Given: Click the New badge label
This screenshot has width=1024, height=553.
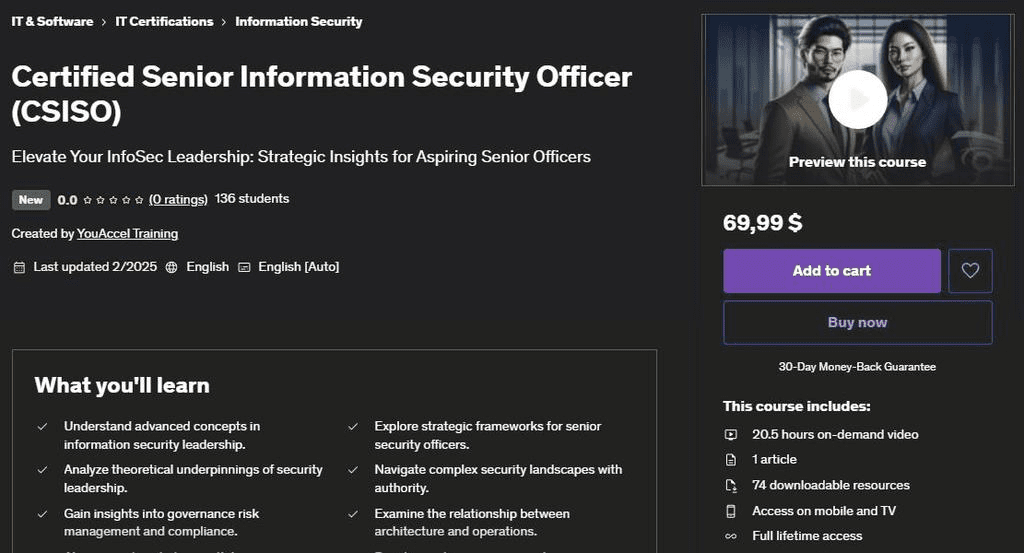Looking at the screenshot, I should click(x=31, y=199).
